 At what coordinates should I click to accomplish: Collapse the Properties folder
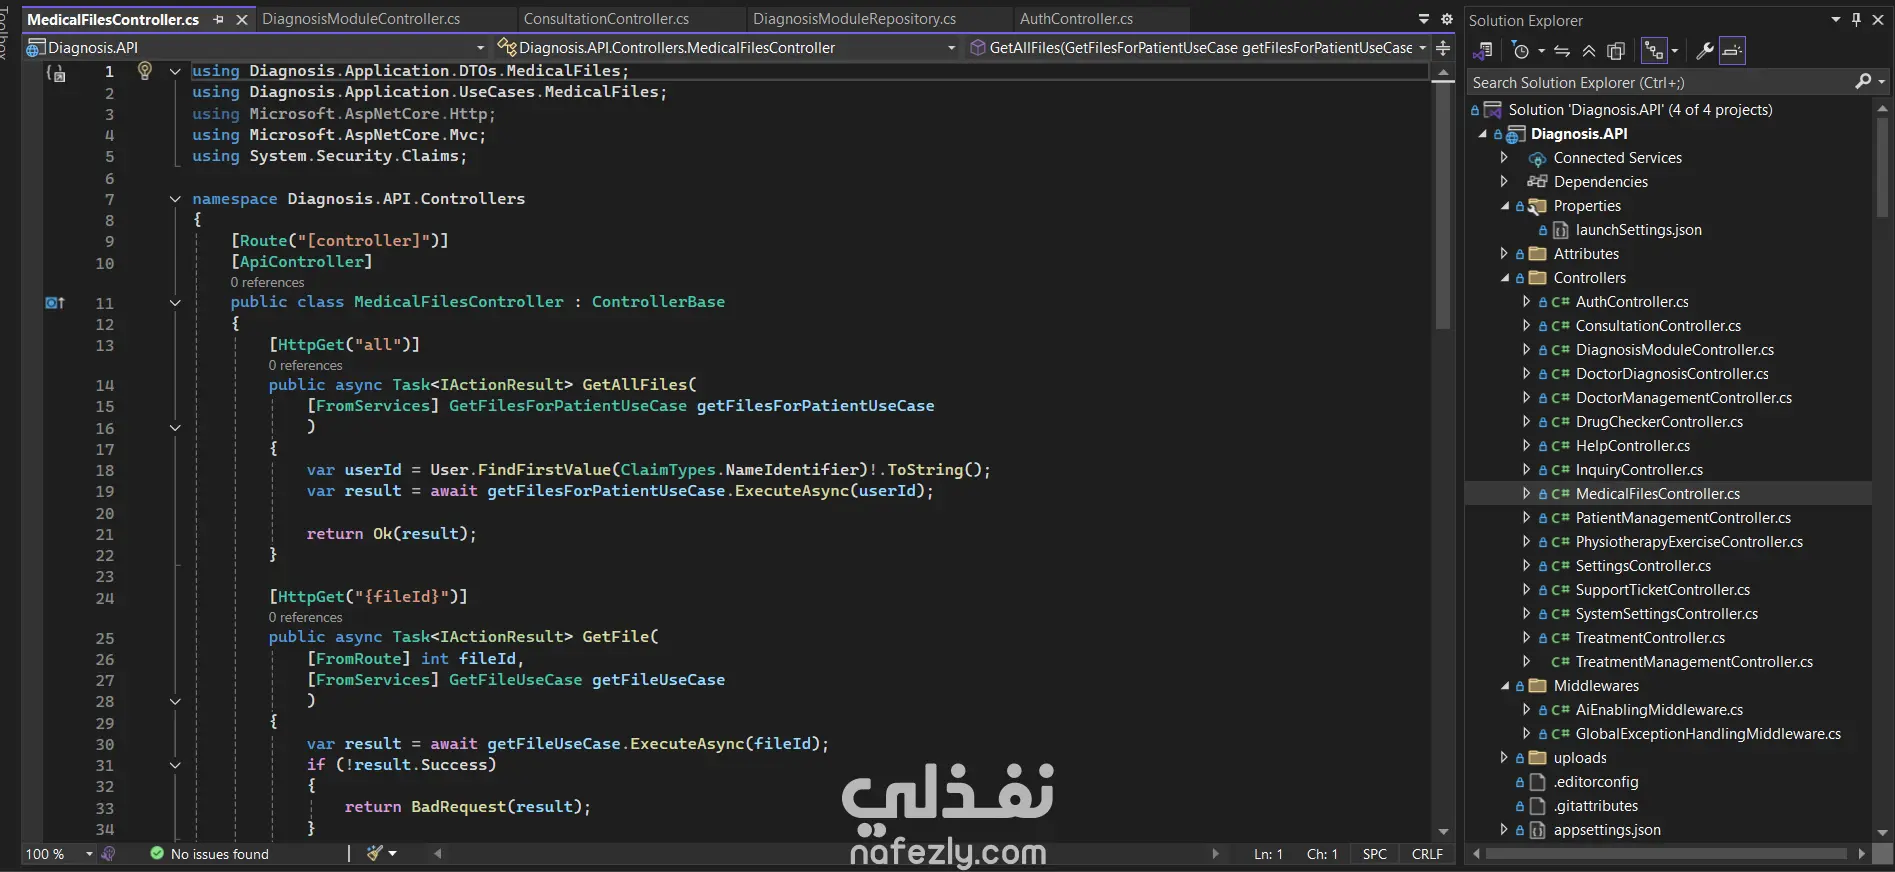[x=1504, y=206]
